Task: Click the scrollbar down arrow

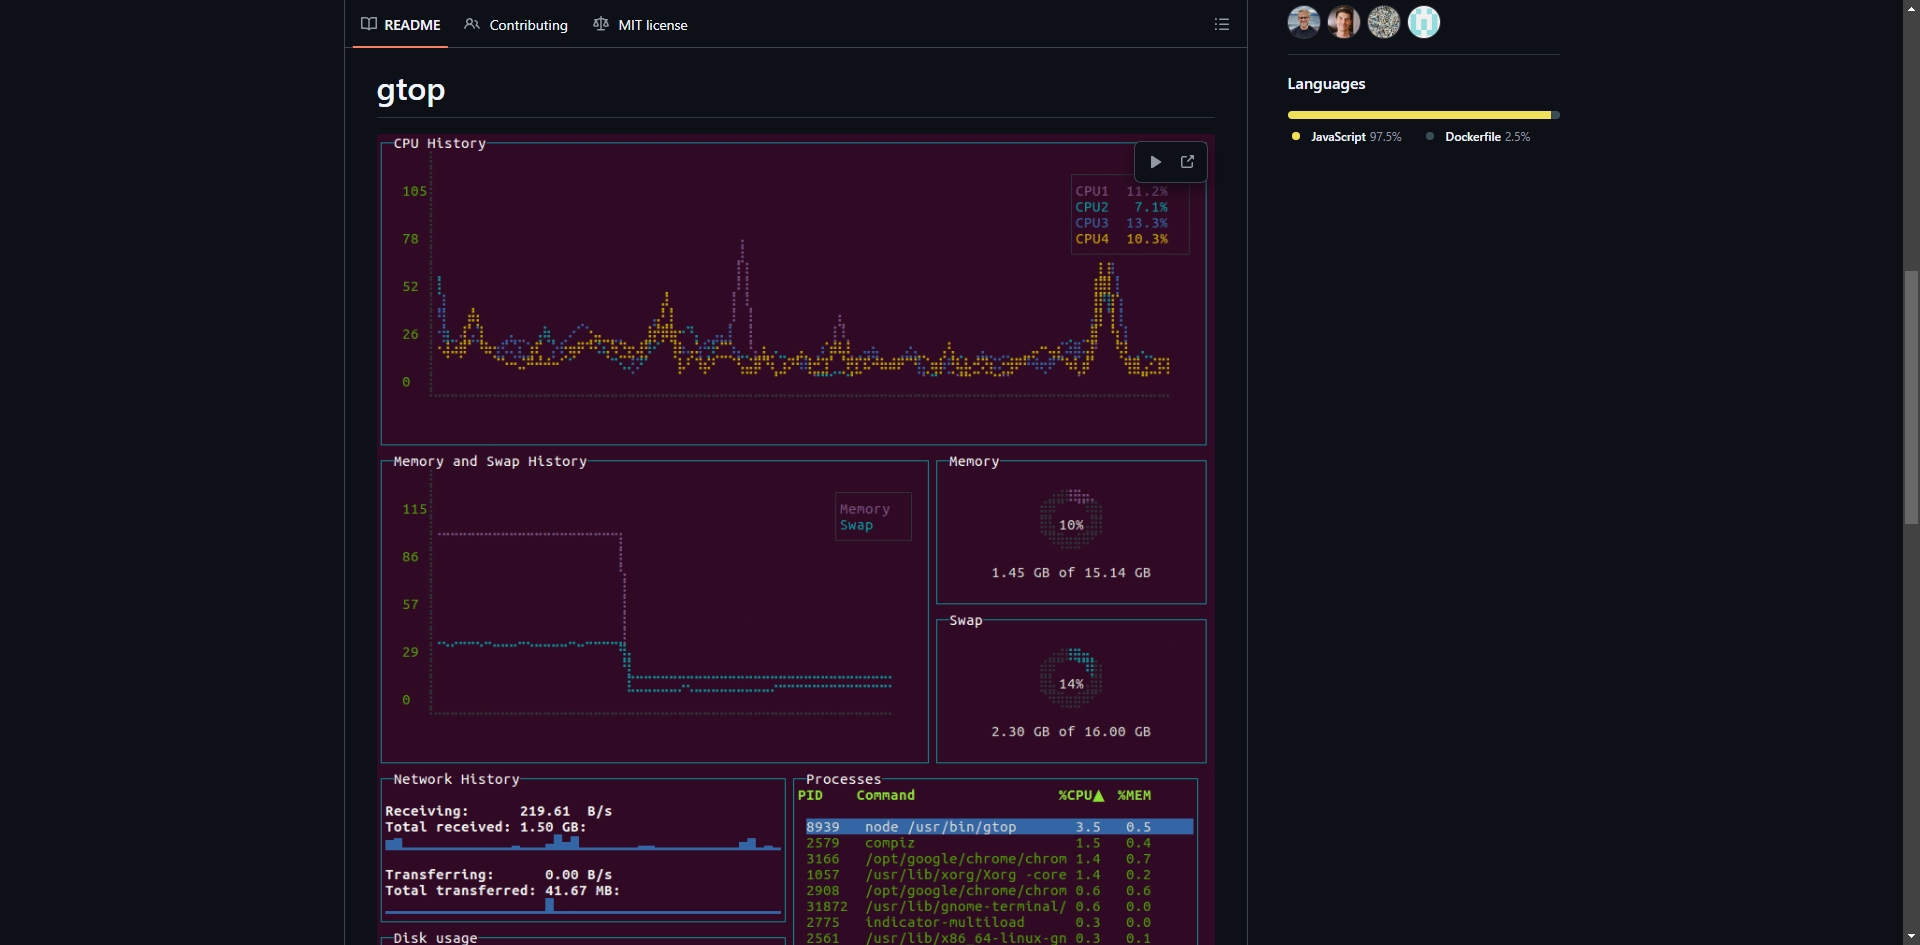Action: coord(1911,937)
